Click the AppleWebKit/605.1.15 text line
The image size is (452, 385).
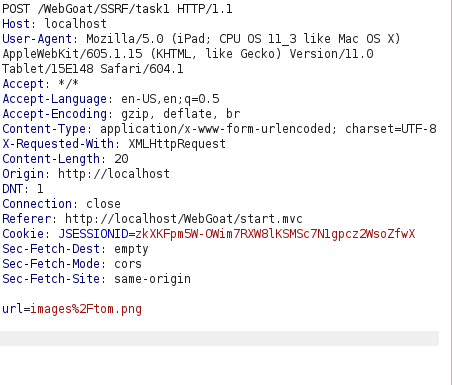(188, 54)
